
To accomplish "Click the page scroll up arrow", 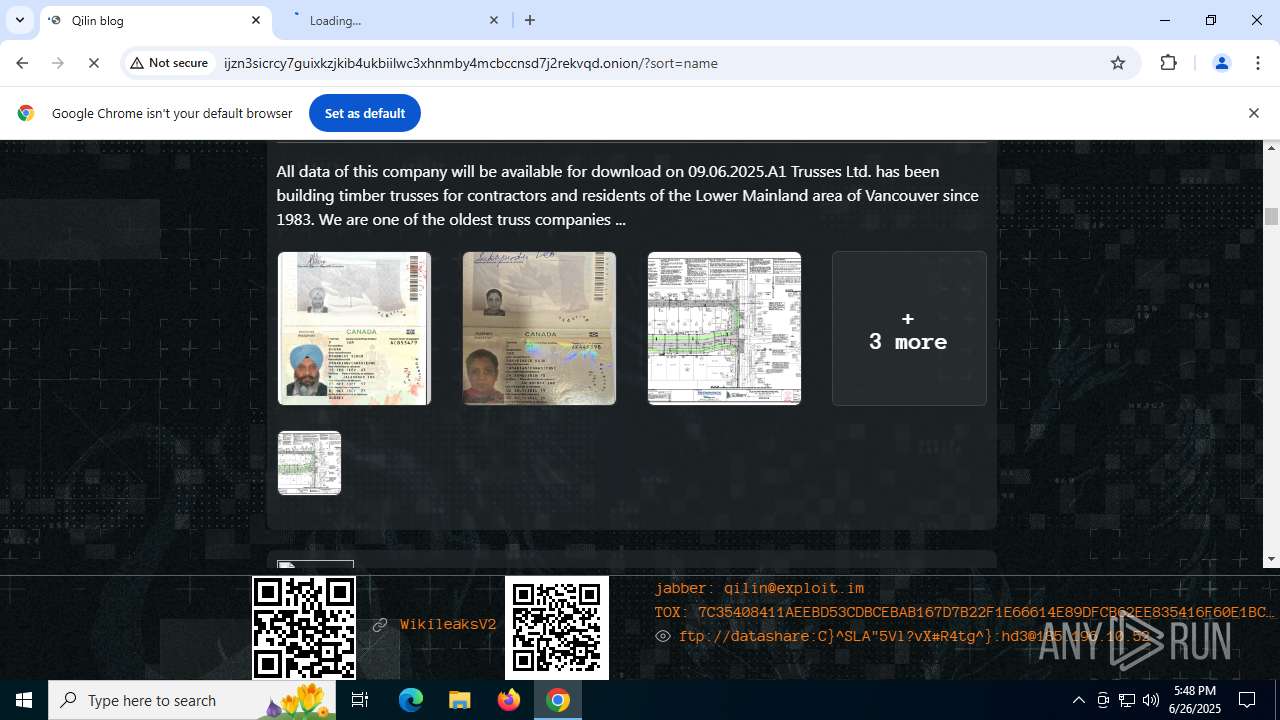I will (x=1271, y=148).
